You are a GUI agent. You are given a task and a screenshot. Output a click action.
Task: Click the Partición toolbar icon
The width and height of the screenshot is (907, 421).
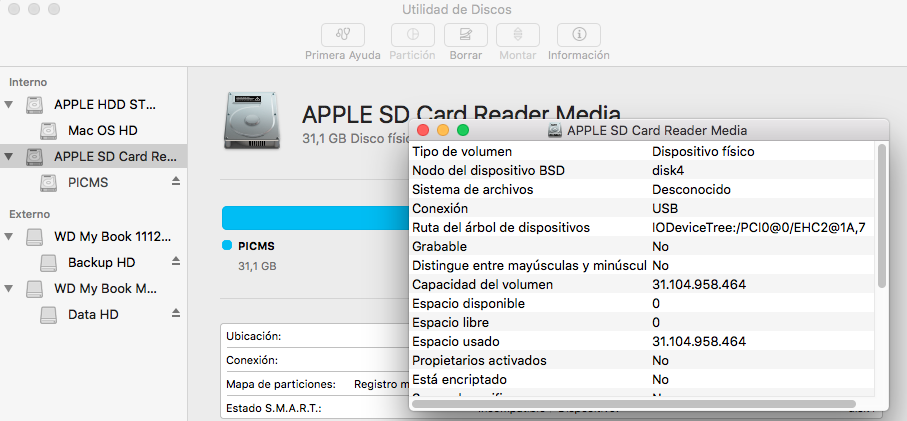(412, 34)
